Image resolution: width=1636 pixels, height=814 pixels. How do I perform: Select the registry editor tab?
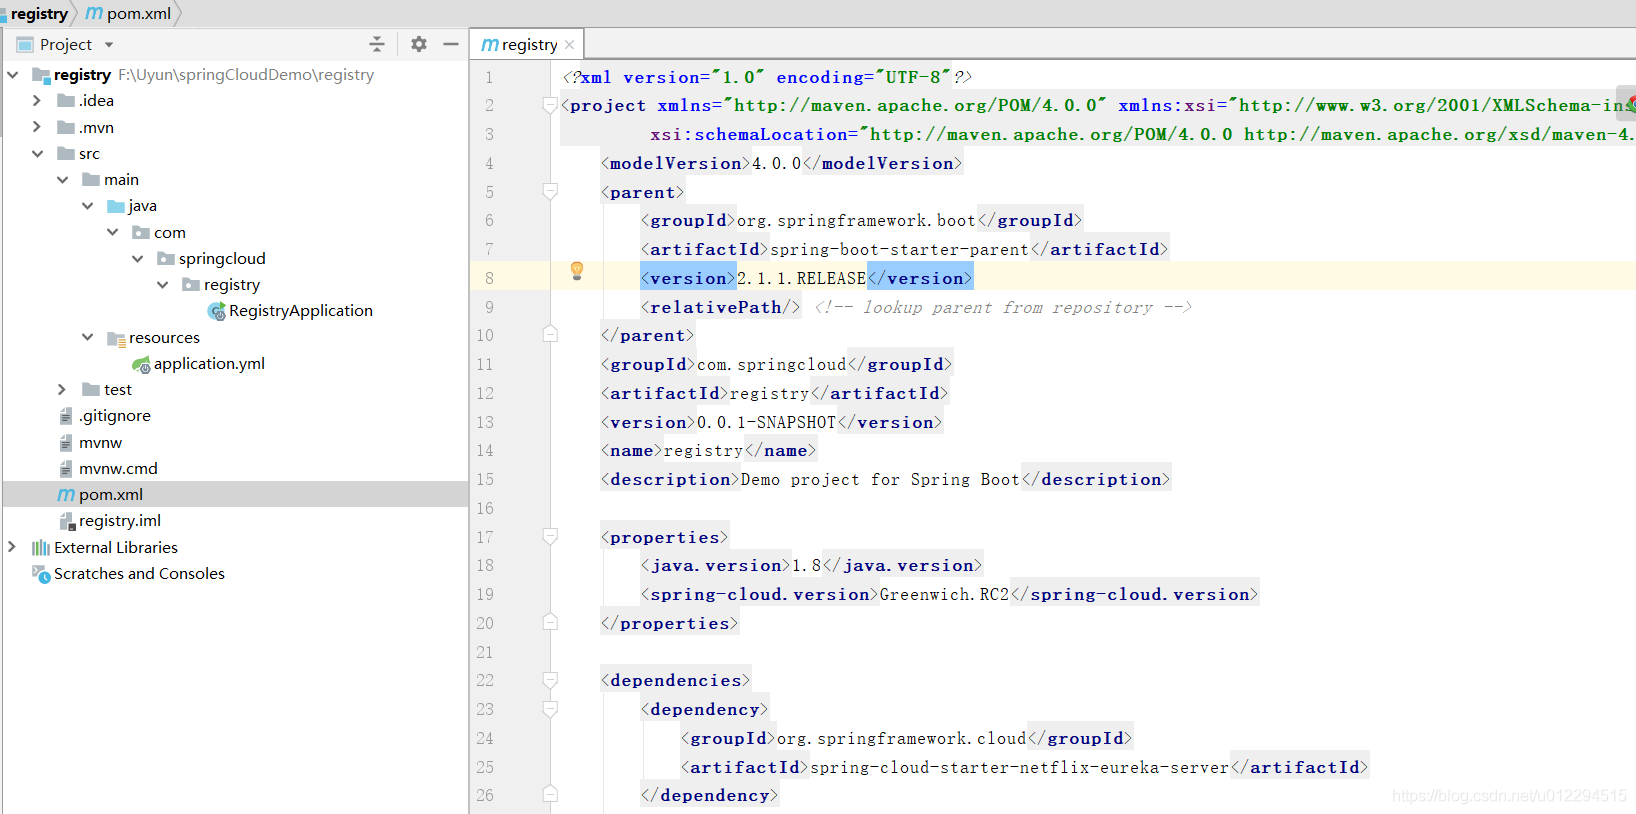point(527,44)
